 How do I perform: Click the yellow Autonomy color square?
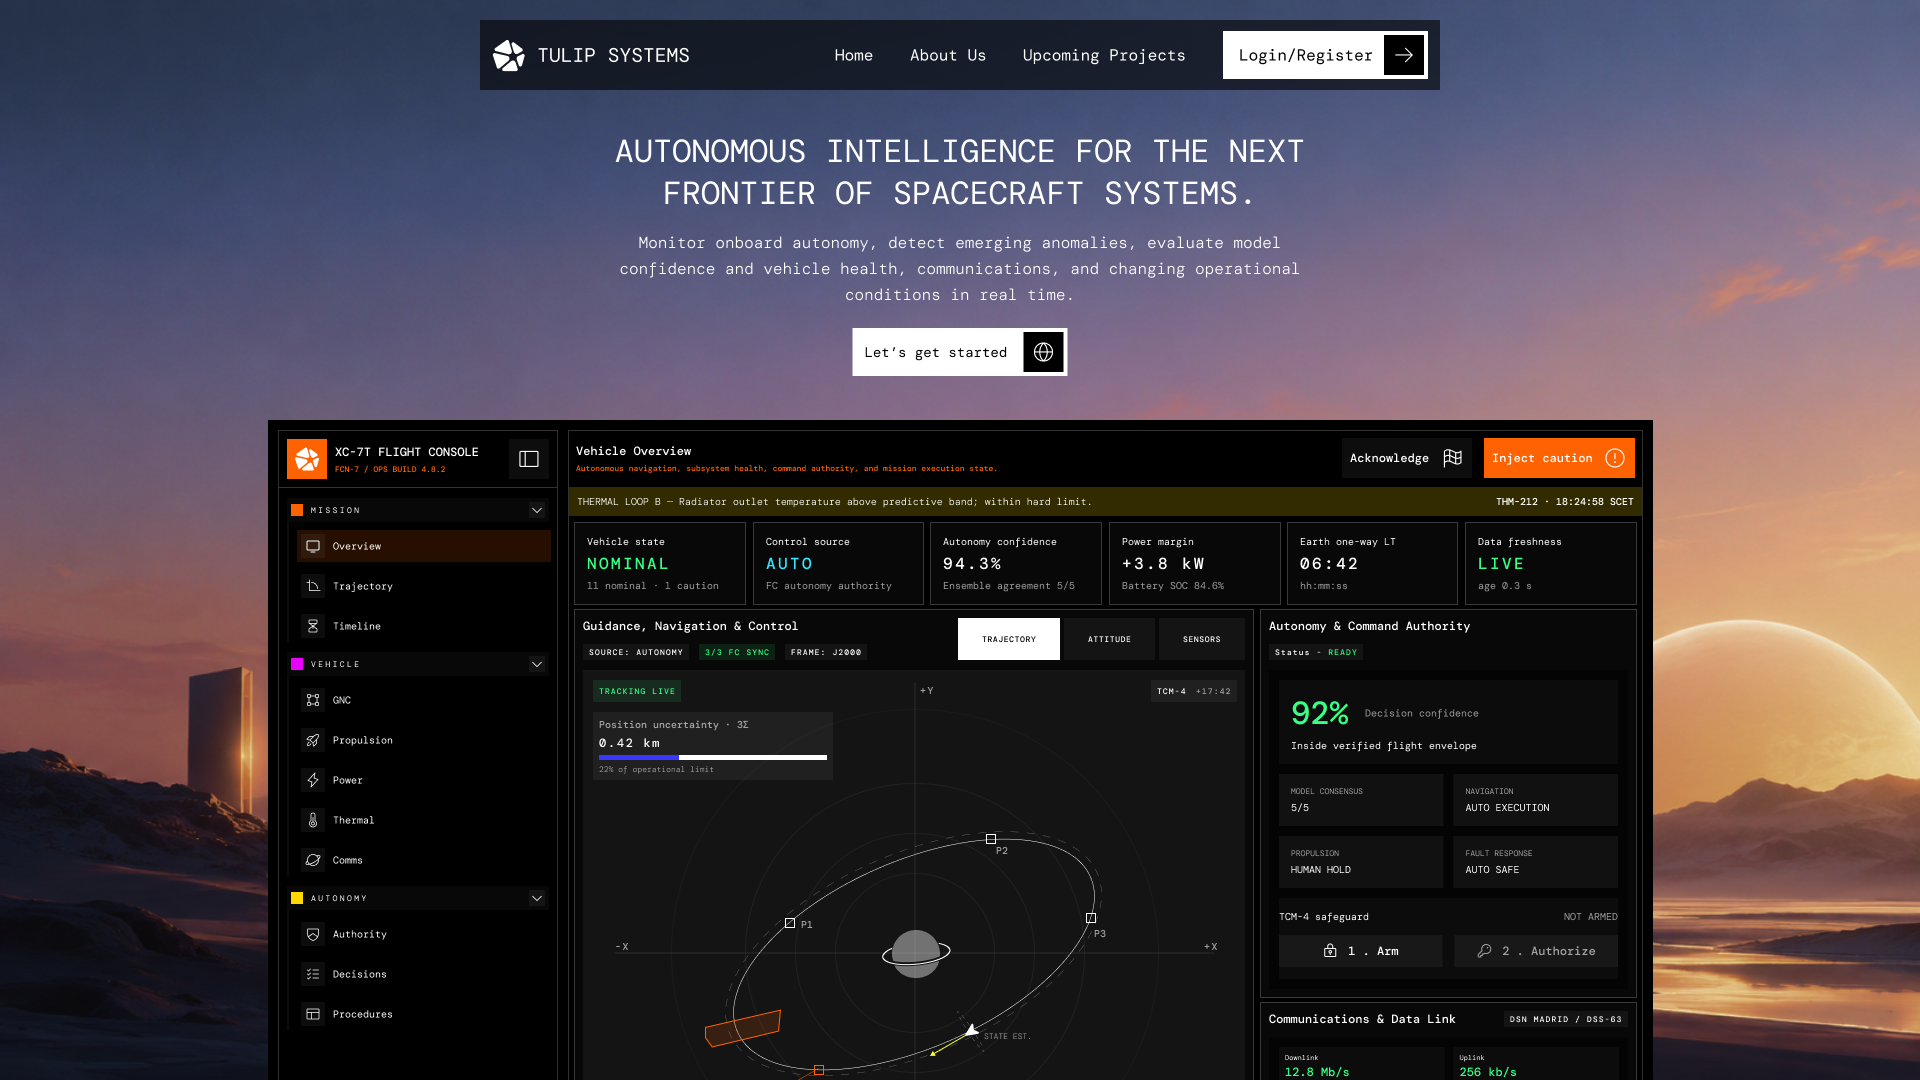click(297, 898)
